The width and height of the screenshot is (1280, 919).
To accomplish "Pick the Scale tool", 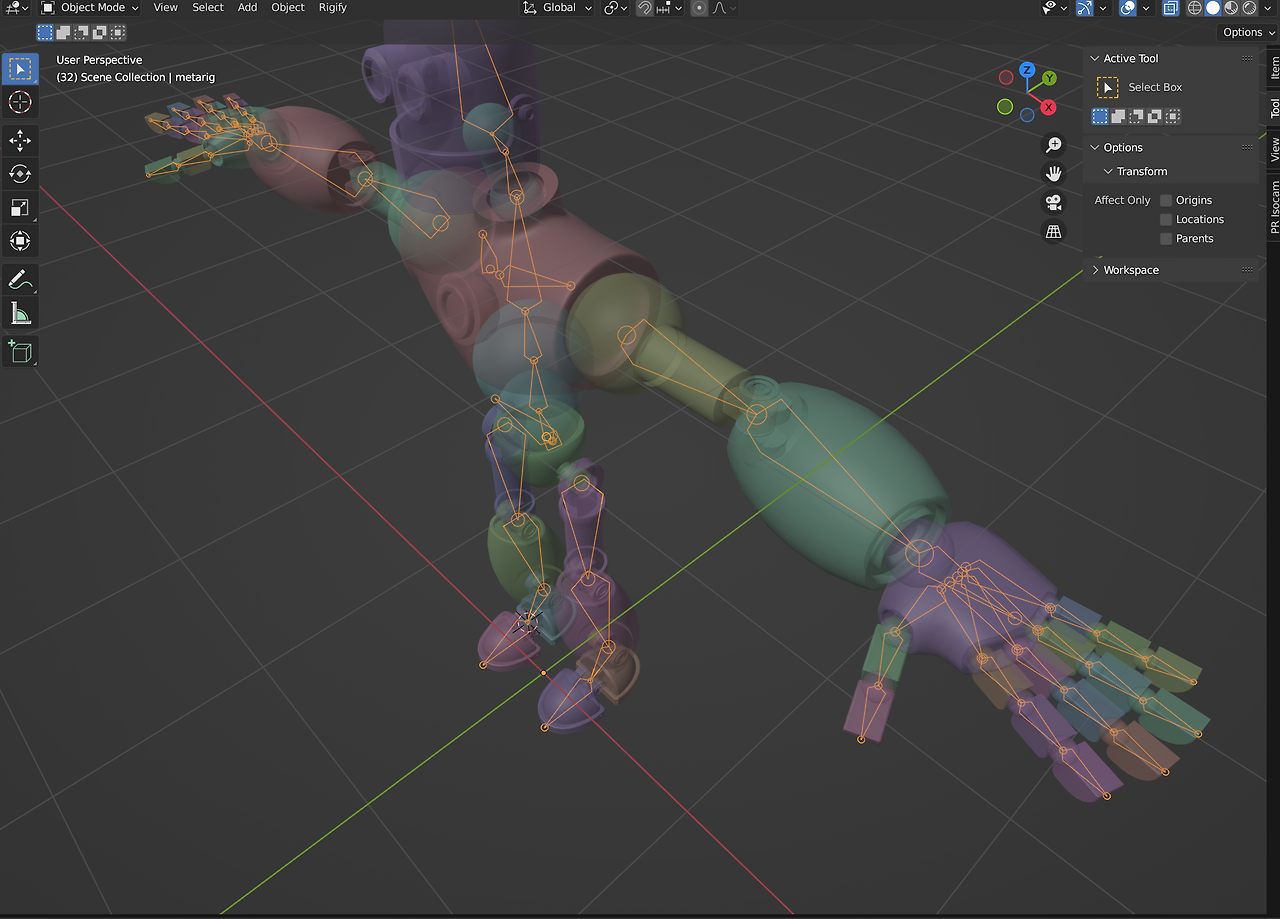I will [x=20, y=208].
